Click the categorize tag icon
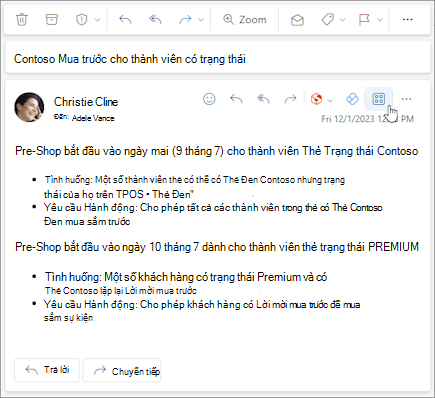 coord(327,20)
